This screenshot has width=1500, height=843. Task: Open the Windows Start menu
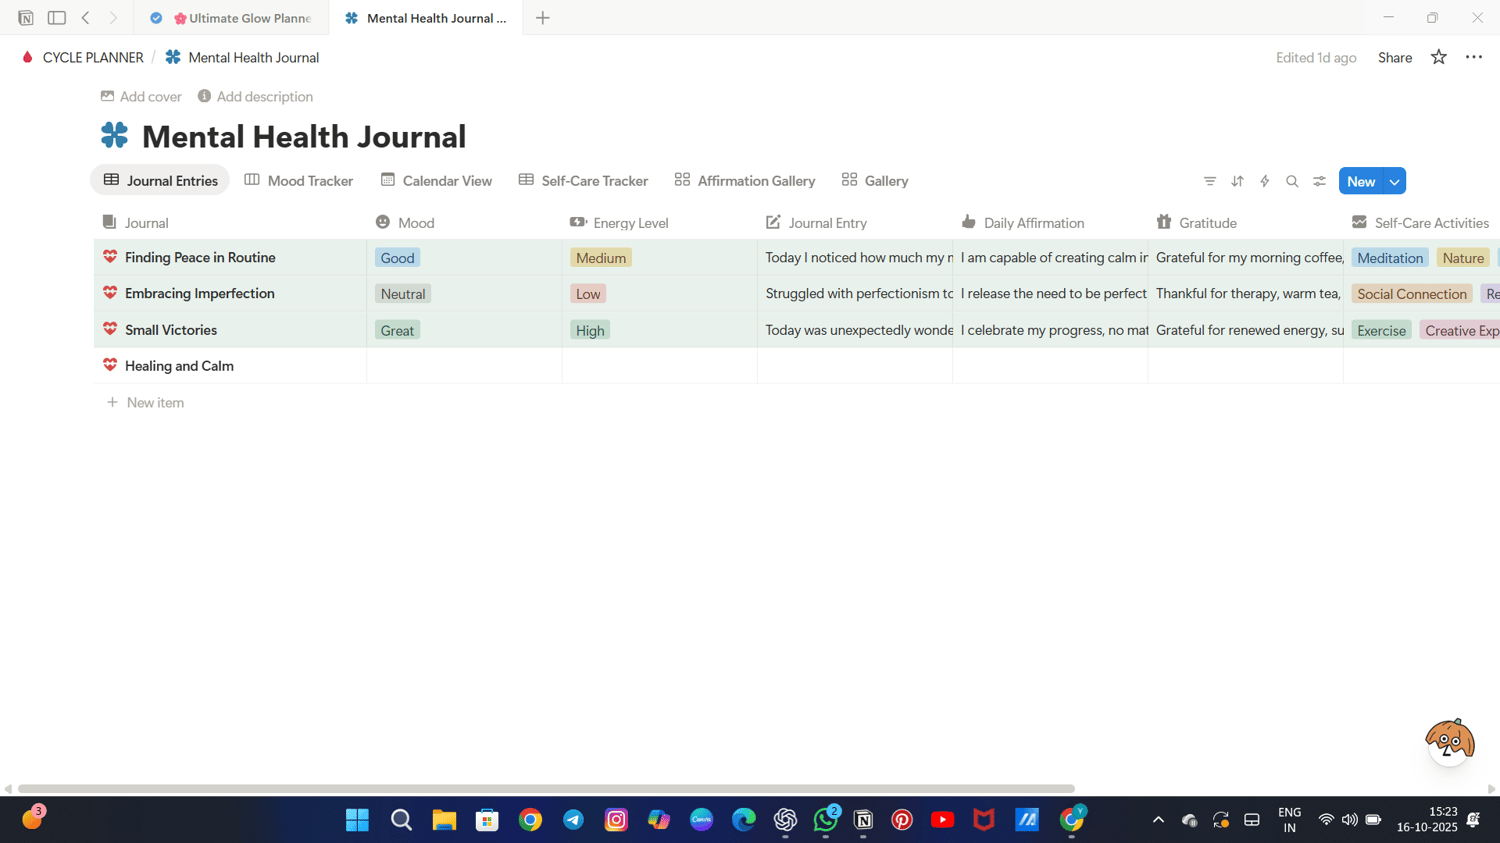pyautogui.click(x=357, y=820)
